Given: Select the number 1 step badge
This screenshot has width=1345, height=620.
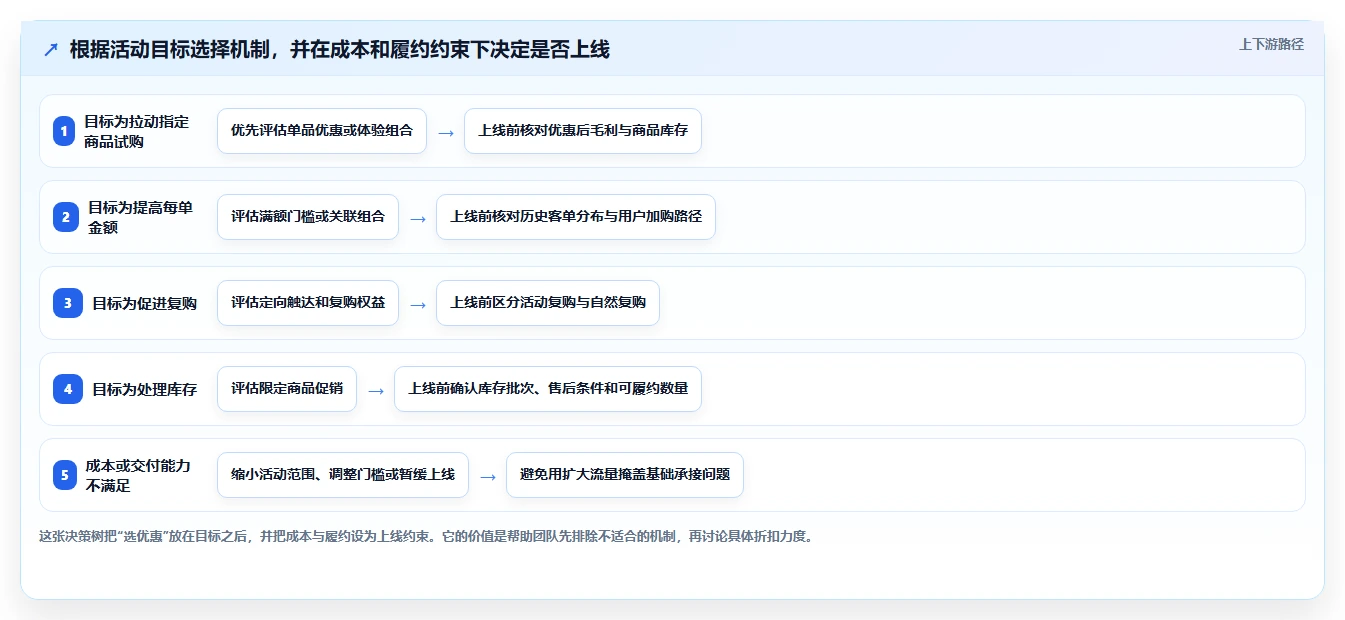Looking at the screenshot, I should click(64, 131).
